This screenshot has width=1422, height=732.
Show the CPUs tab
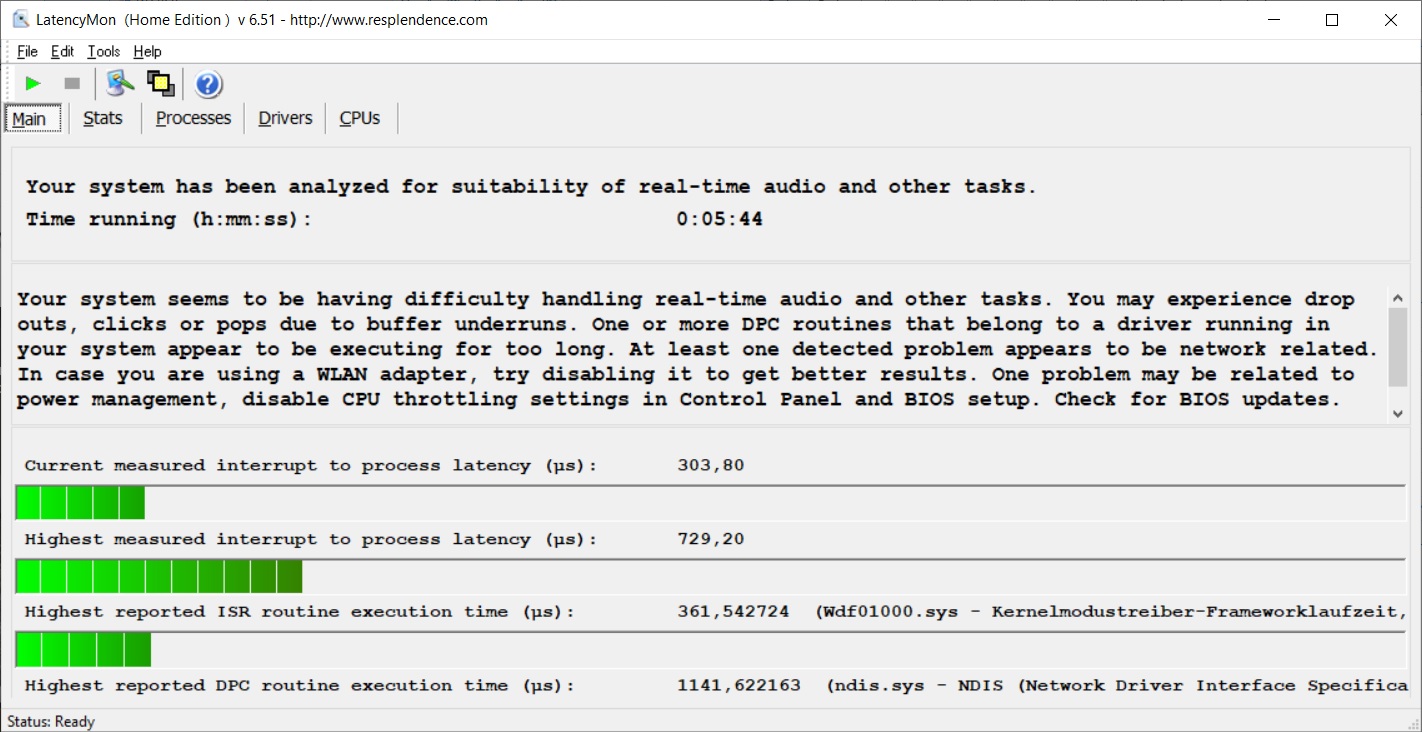tap(360, 118)
